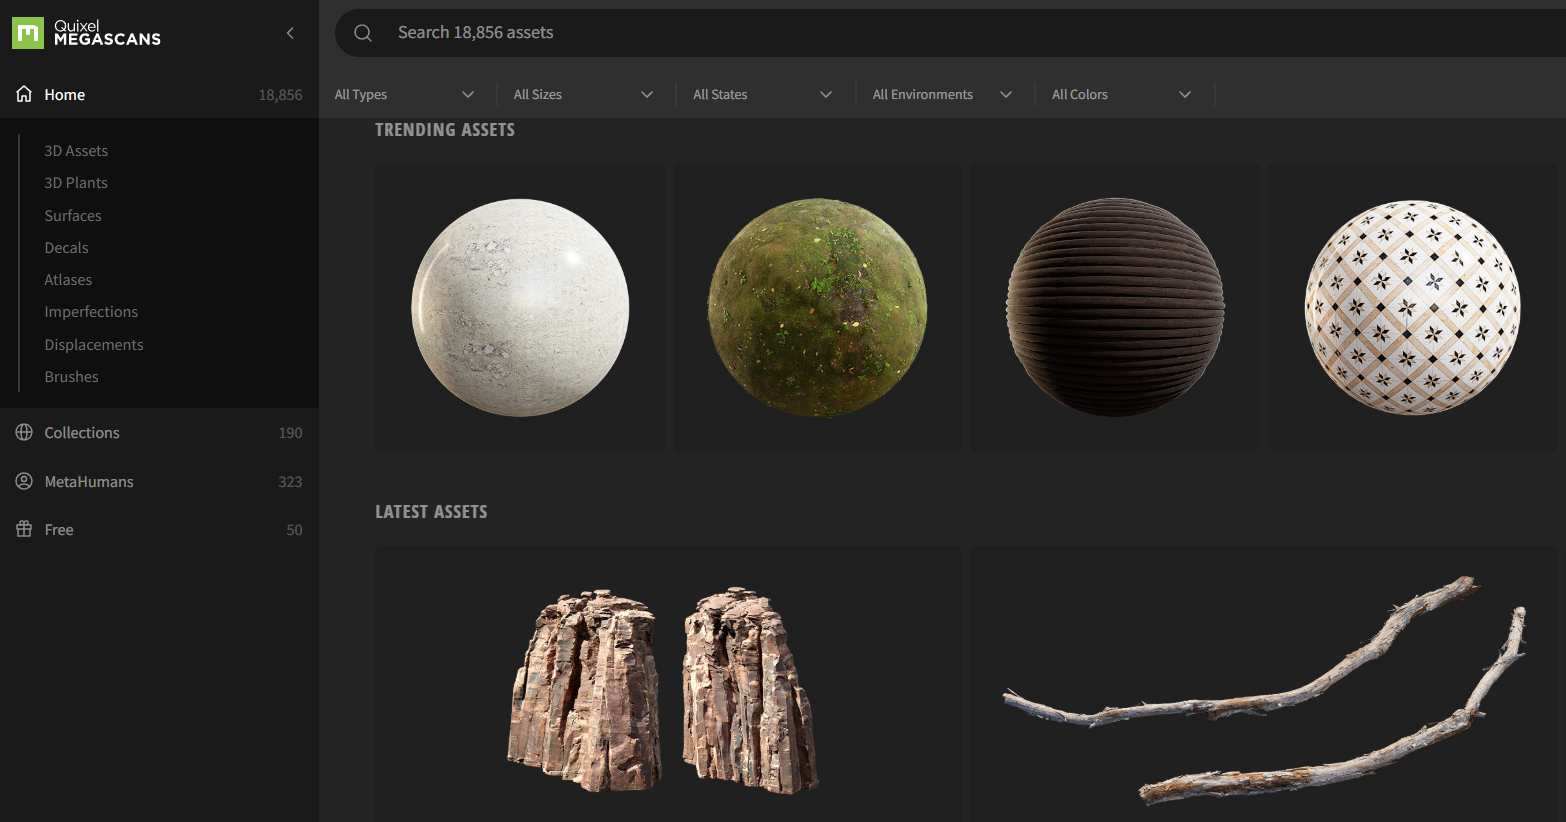Click the magnifying glass search icon
This screenshot has width=1566, height=822.
point(363,33)
